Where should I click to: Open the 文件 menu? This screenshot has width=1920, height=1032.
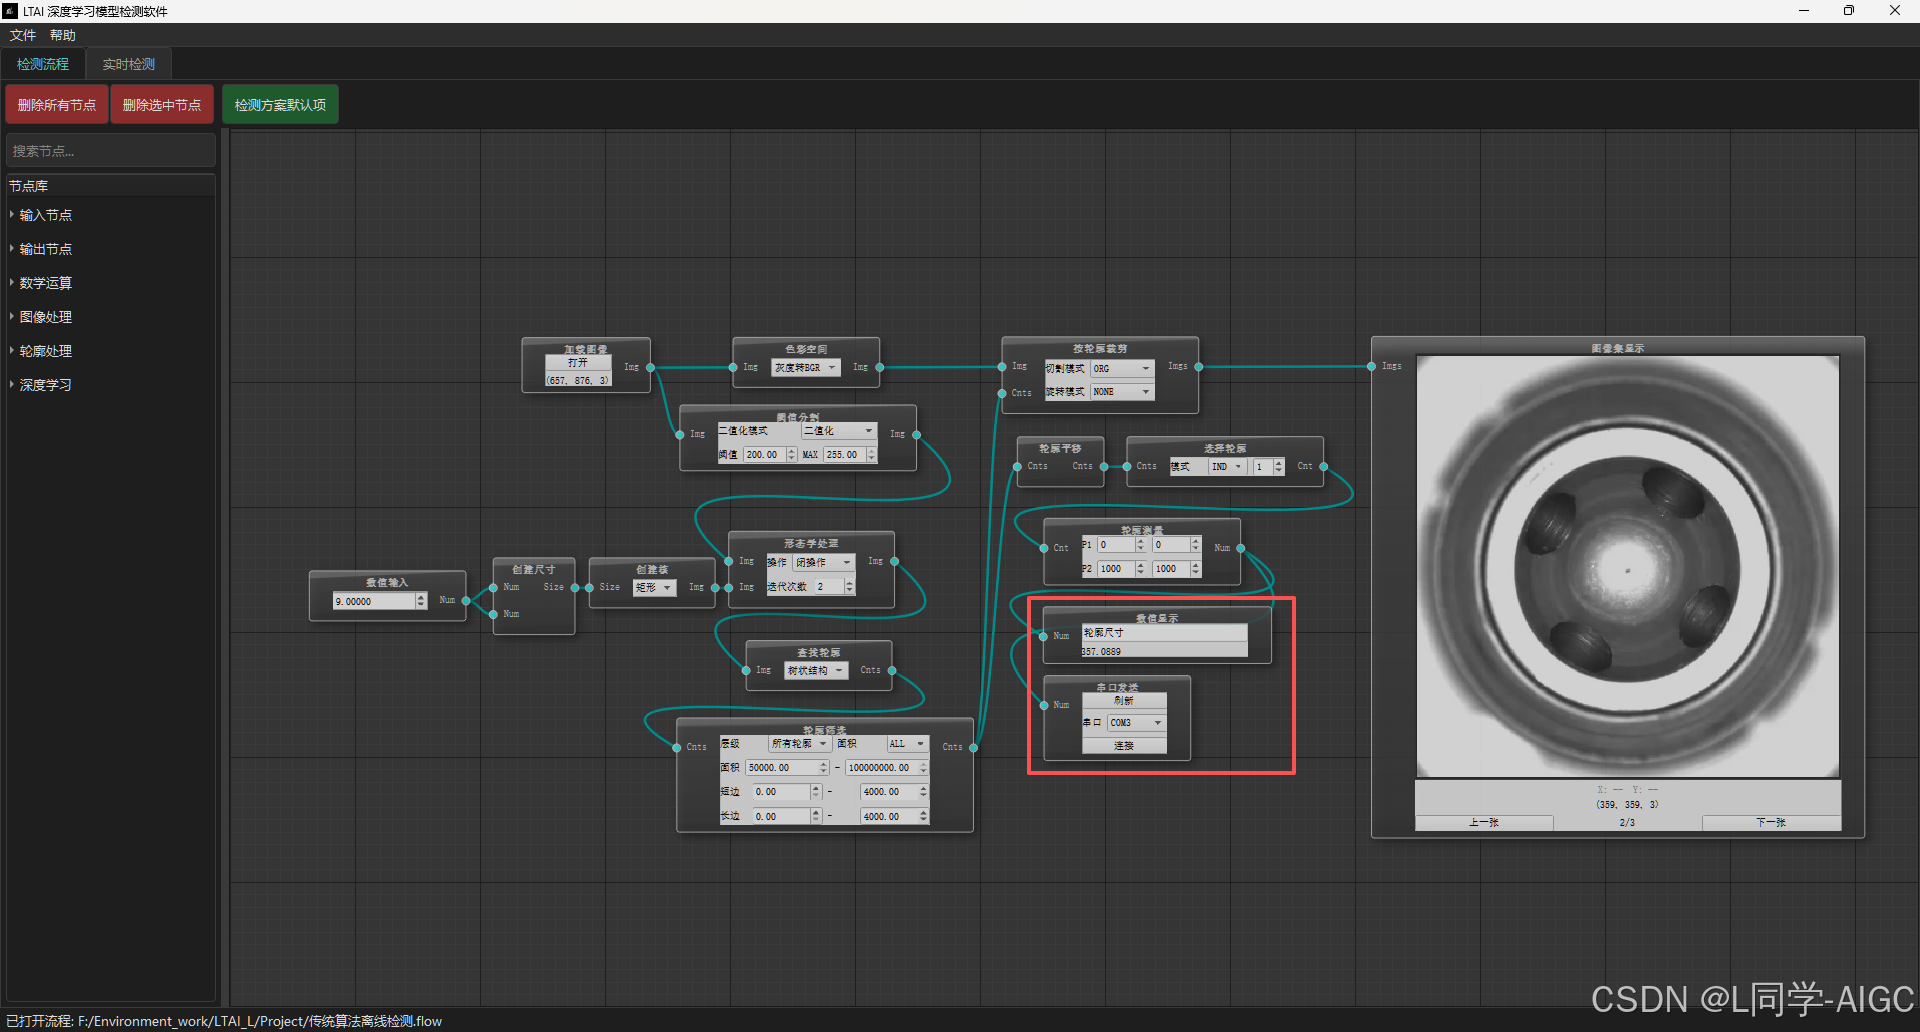tap(23, 35)
